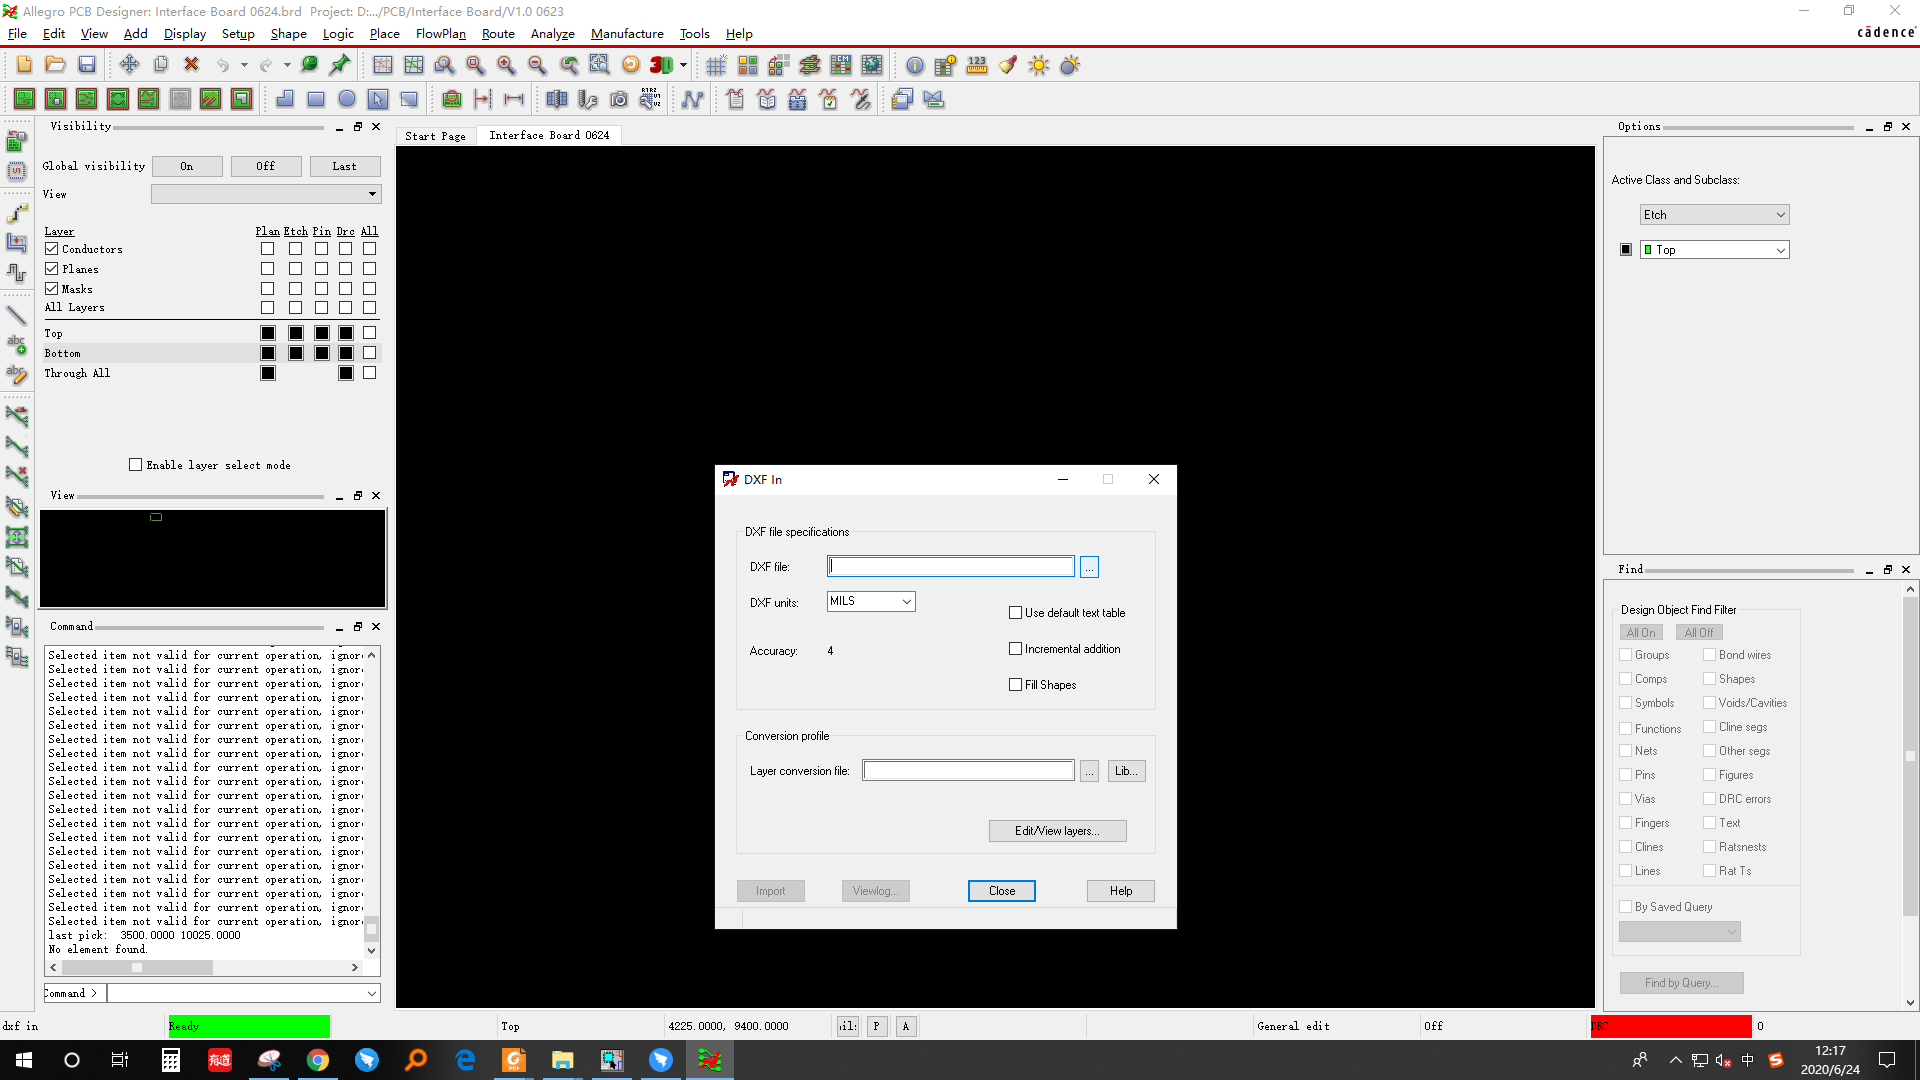This screenshot has width=1920, height=1080.
Task: Click the Through All Drc color swatch
Action: [346, 373]
